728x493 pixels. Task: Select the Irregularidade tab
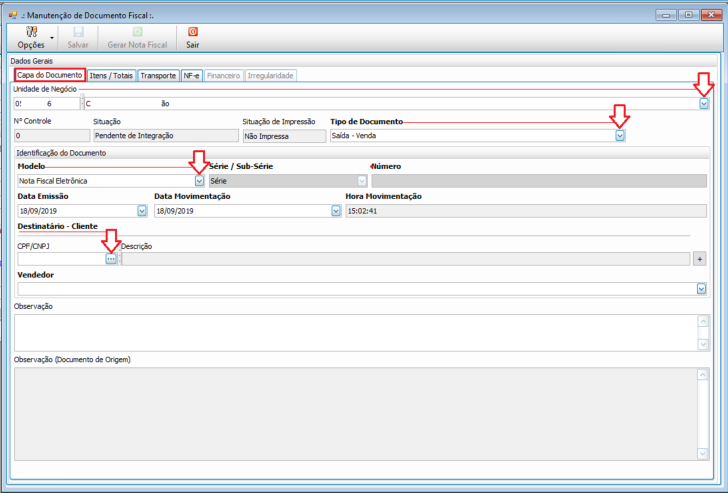[x=270, y=76]
